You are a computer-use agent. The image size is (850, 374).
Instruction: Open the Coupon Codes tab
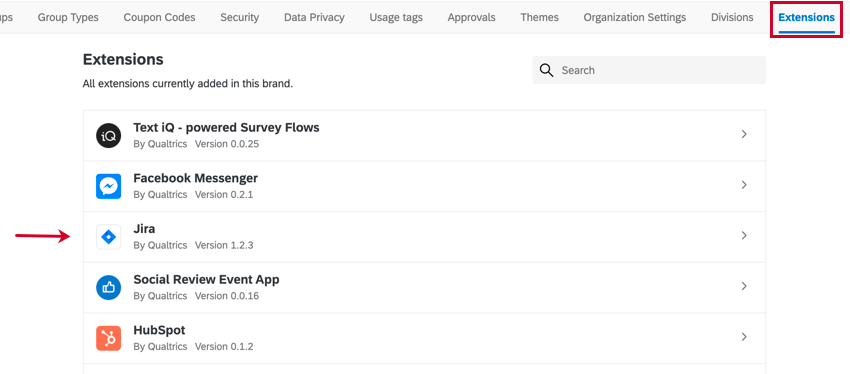coord(159,17)
